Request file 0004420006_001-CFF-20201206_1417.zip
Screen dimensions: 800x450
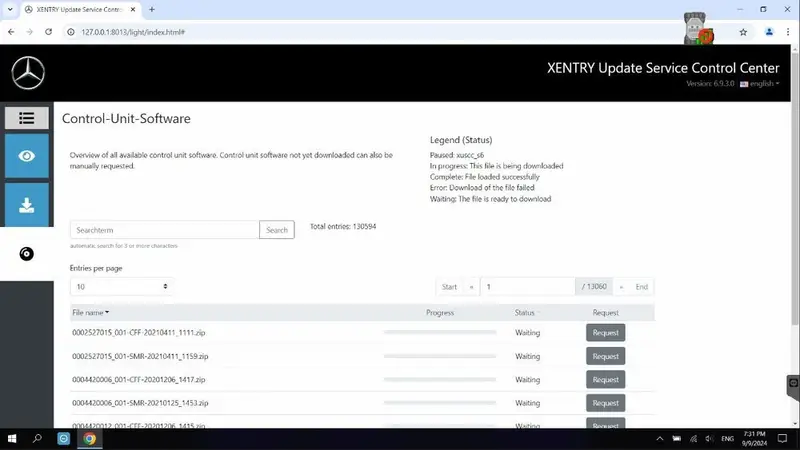(605, 380)
